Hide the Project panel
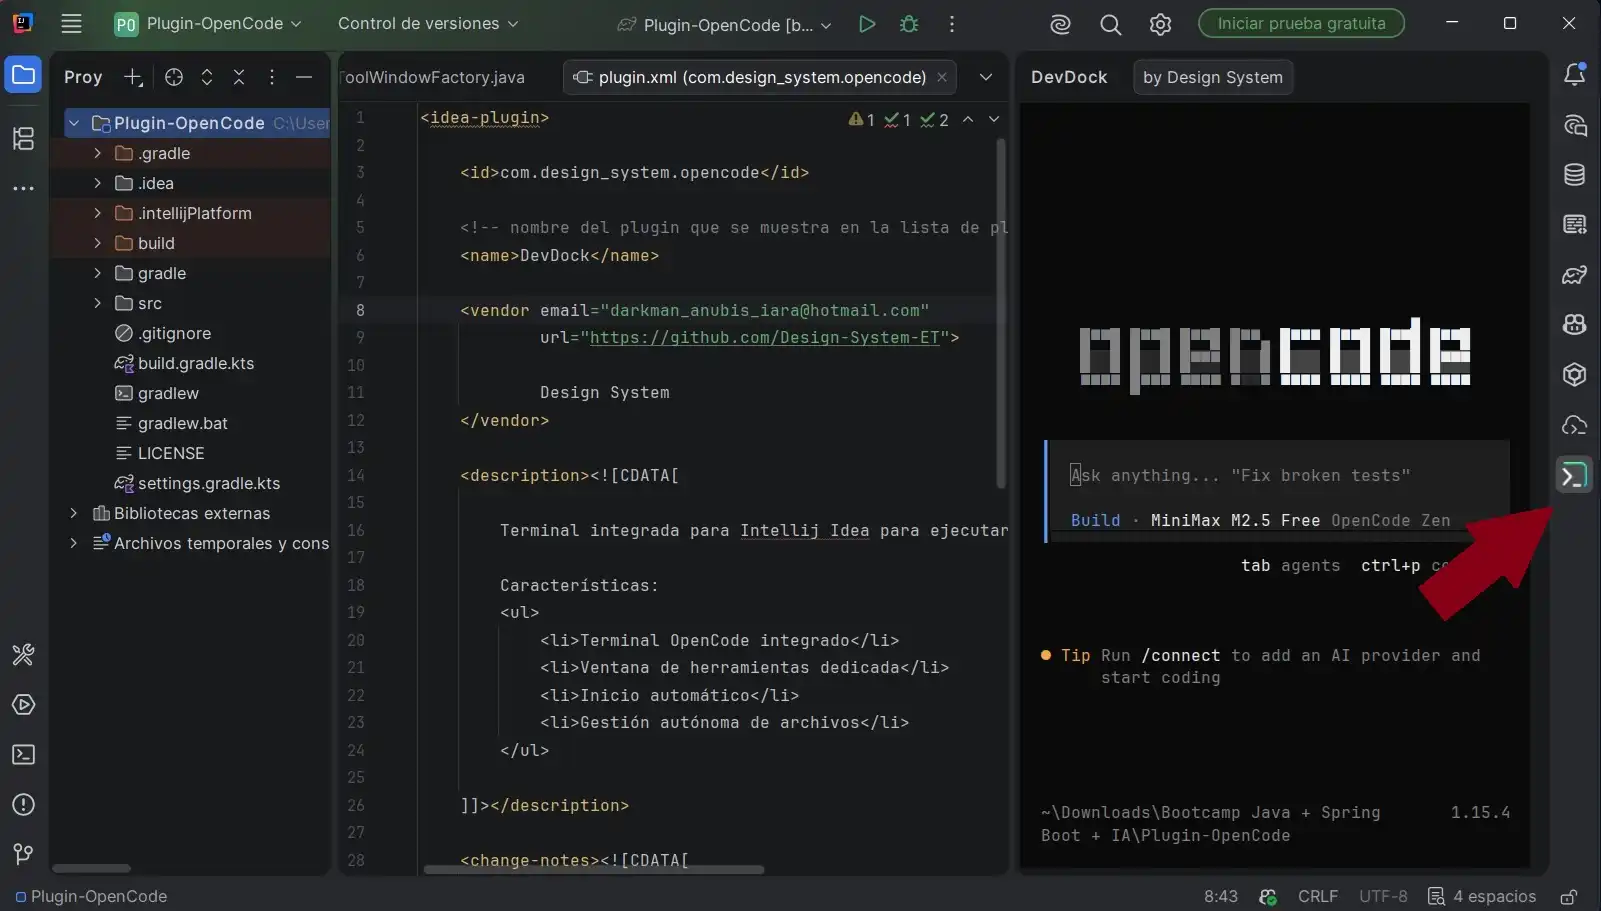 point(304,77)
